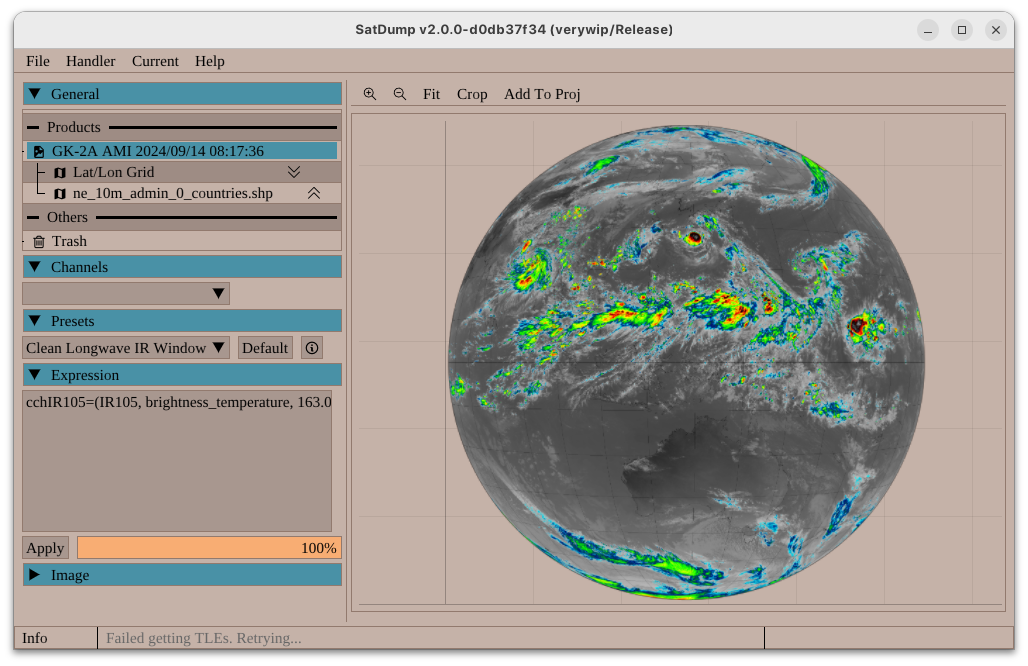
Task: Collapse the Channels section
Action: coord(35,267)
